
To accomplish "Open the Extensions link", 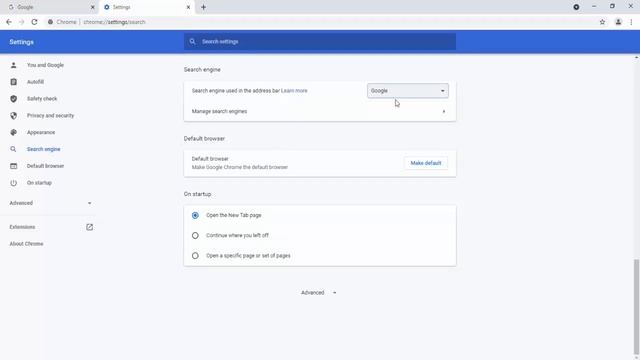I will tap(22, 227).
